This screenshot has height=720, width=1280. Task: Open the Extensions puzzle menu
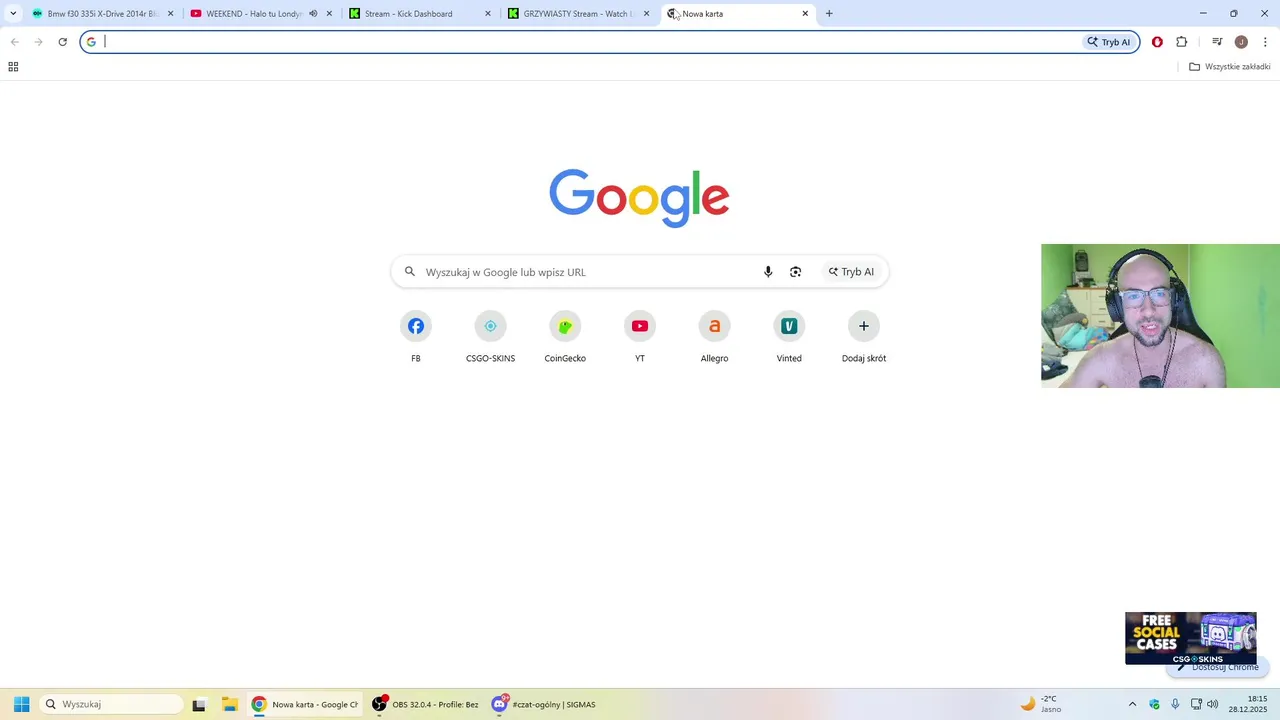1181,42
